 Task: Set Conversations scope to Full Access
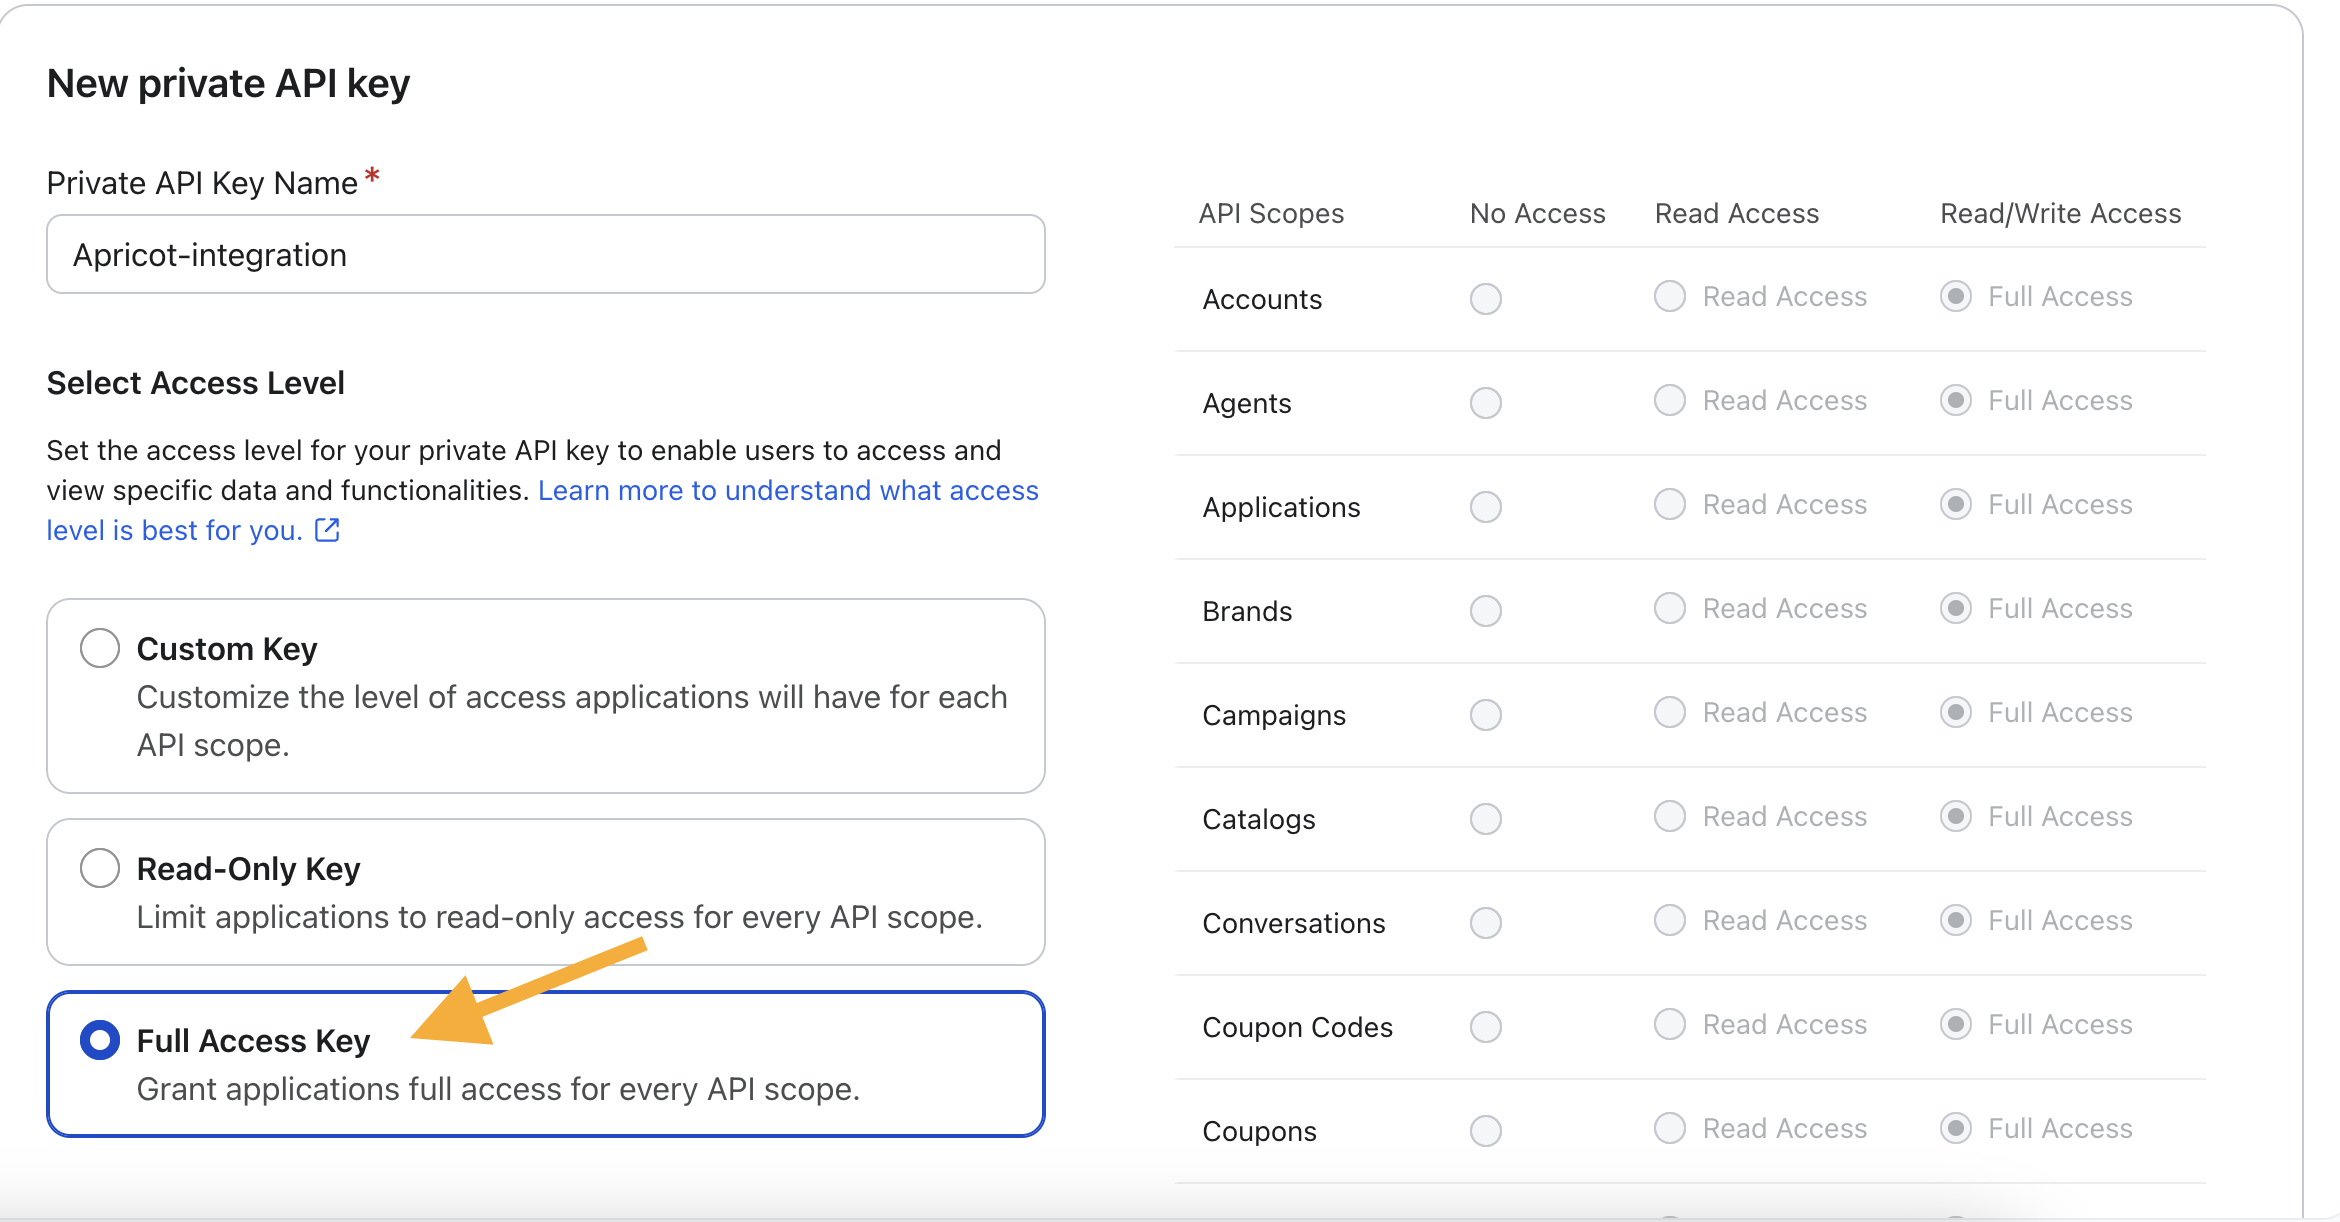pyautogui.click(x=1956, y=920)
